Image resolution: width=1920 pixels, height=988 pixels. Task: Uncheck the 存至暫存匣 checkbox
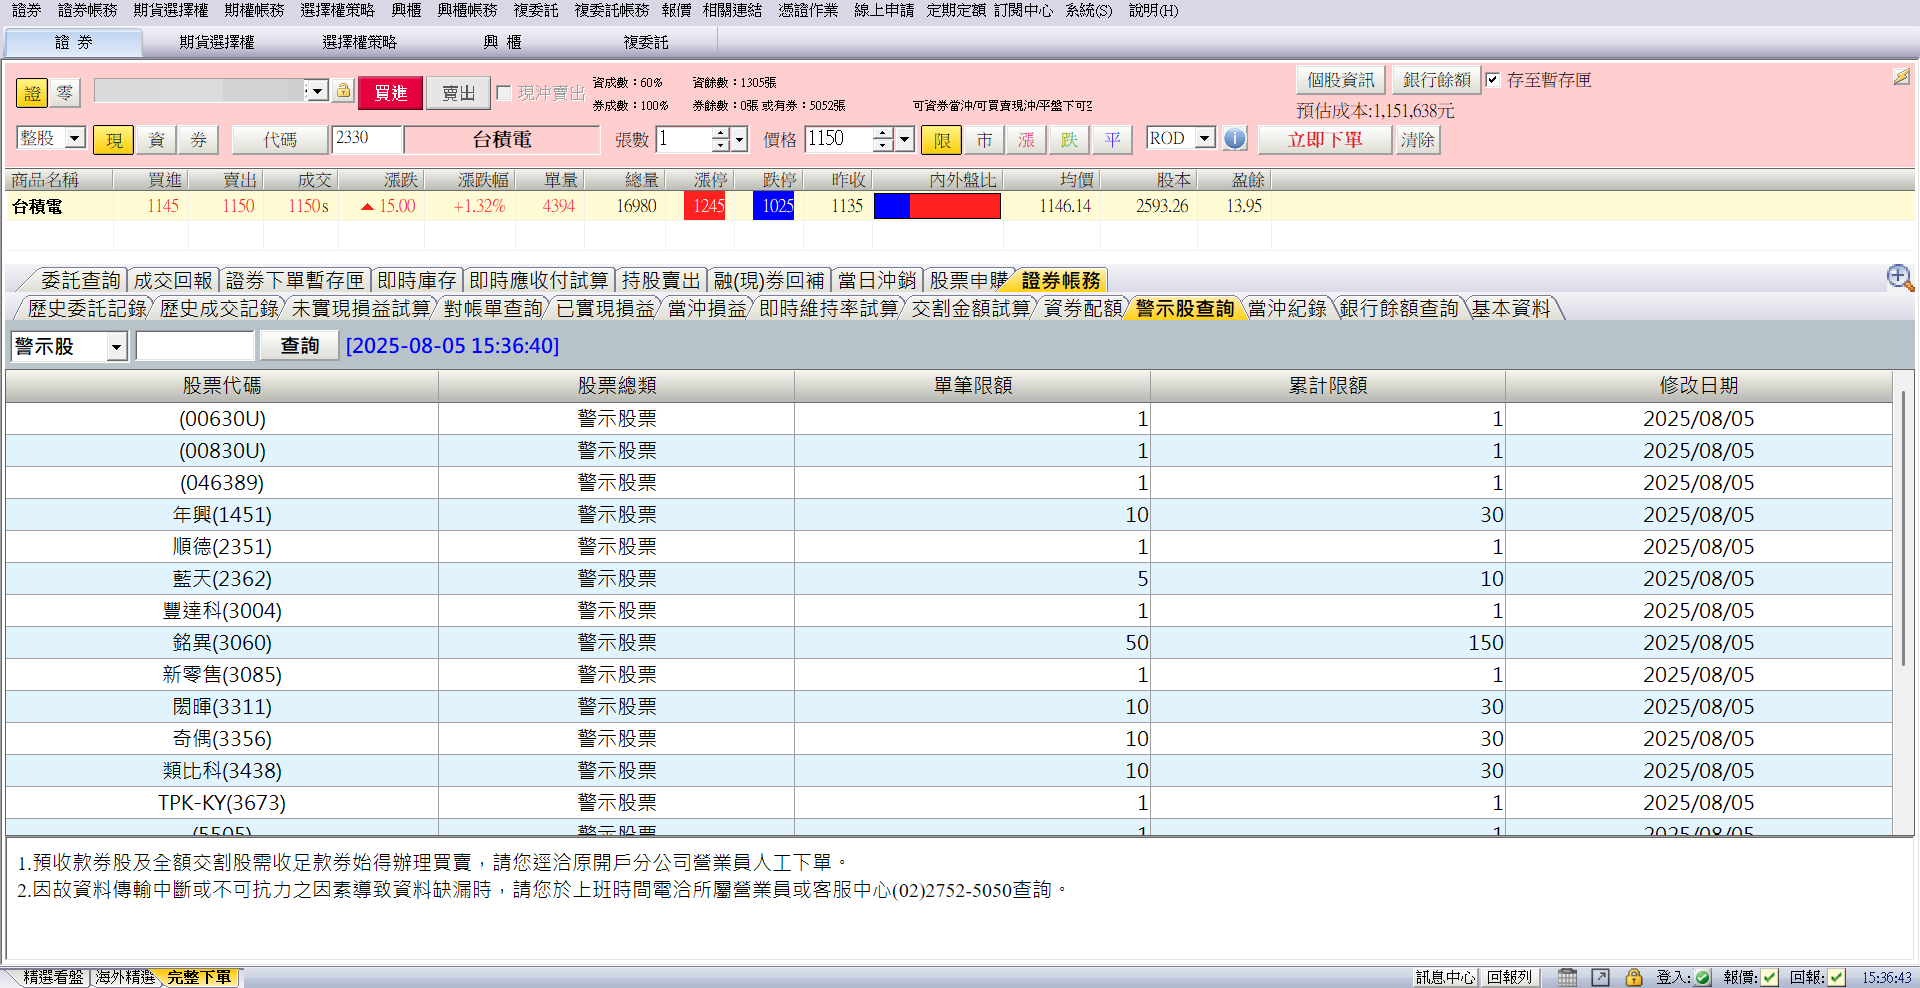pos(1493,80)
